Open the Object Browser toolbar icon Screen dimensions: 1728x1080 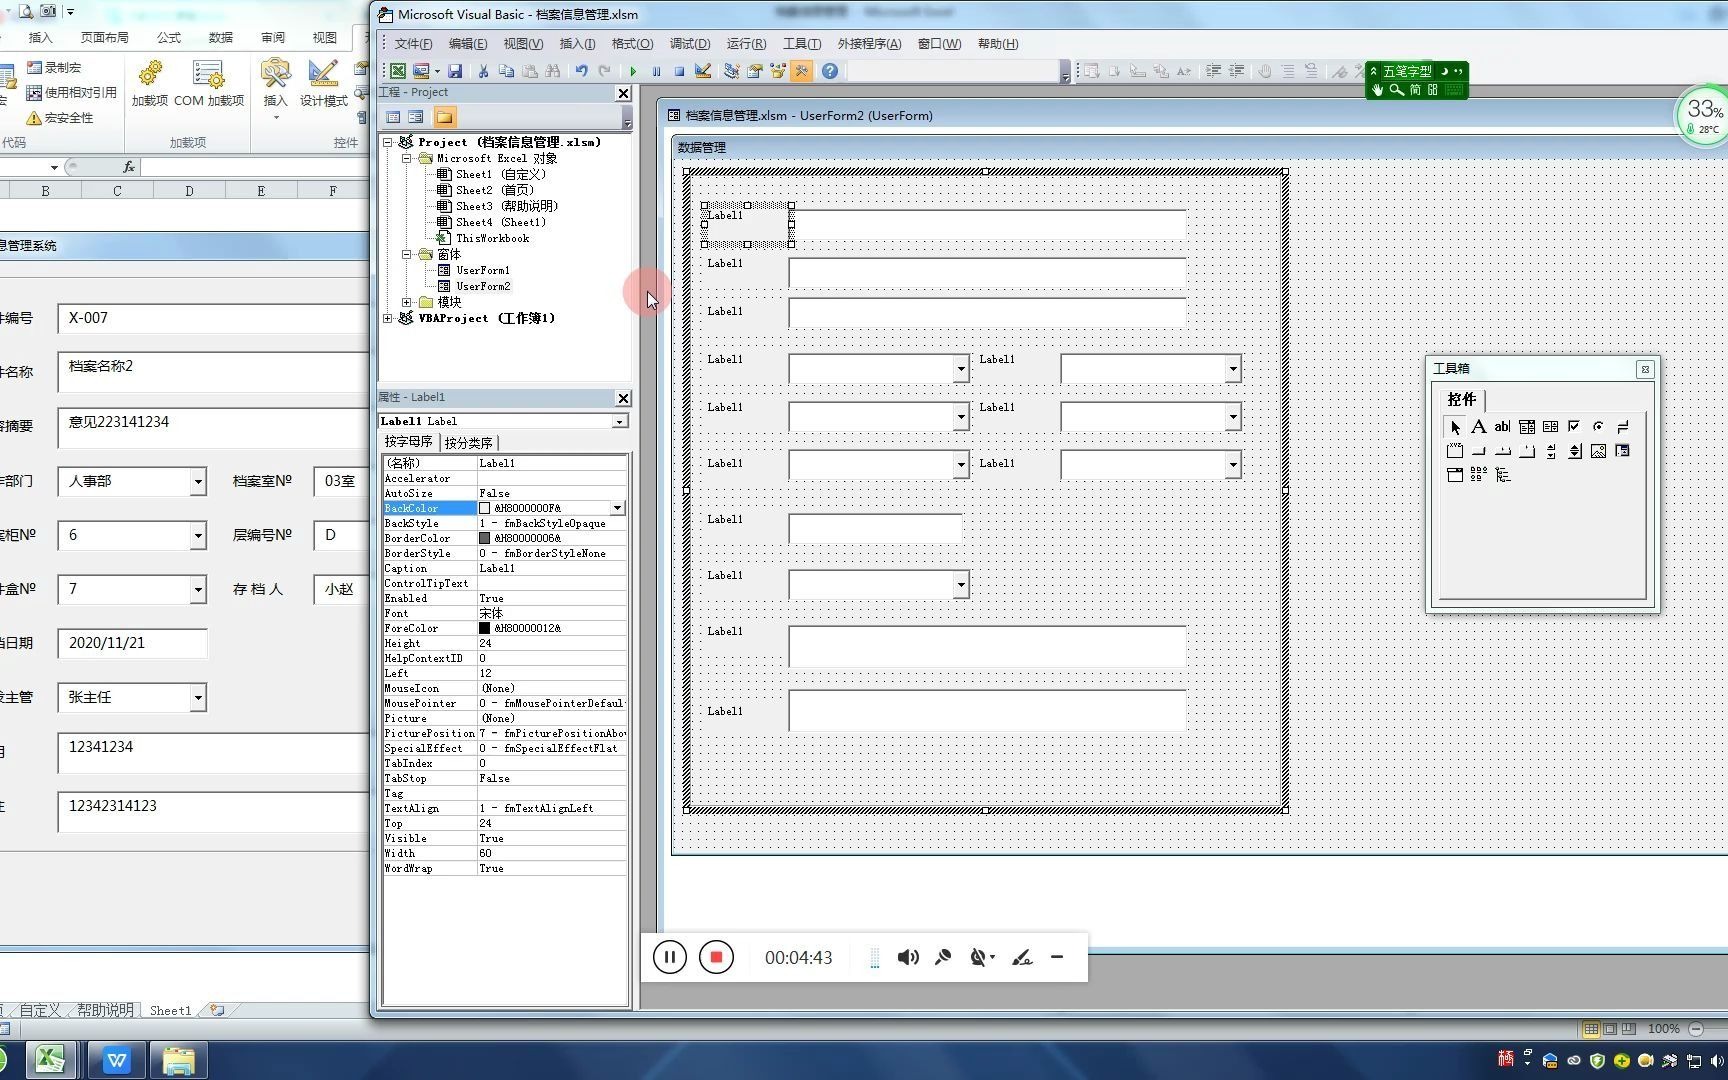click(x=777, y=71)
